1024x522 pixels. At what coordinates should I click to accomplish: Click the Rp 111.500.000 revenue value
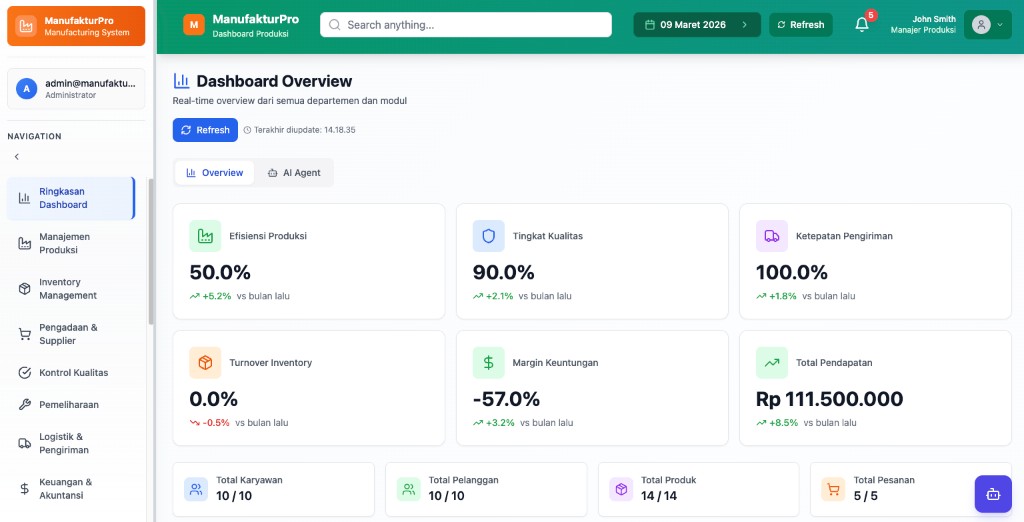(x=829, y=399)
